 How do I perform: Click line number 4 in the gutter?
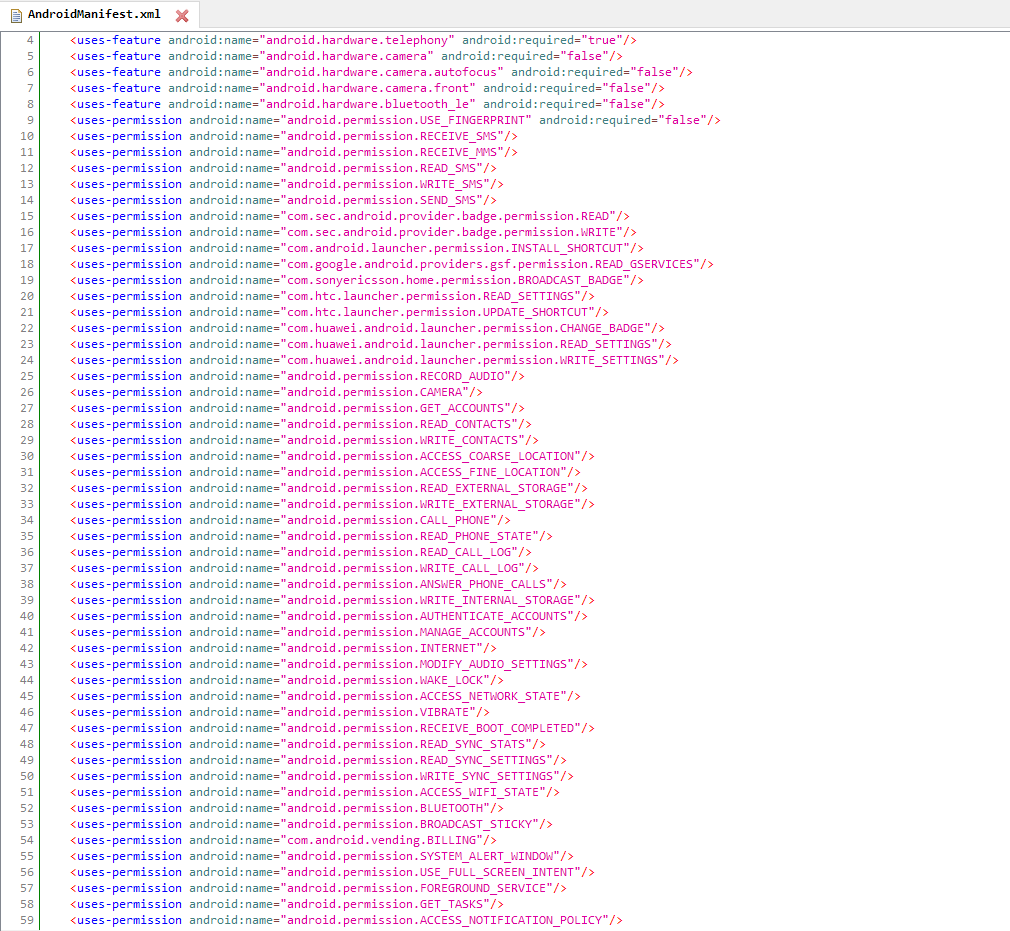coord(30,40)
